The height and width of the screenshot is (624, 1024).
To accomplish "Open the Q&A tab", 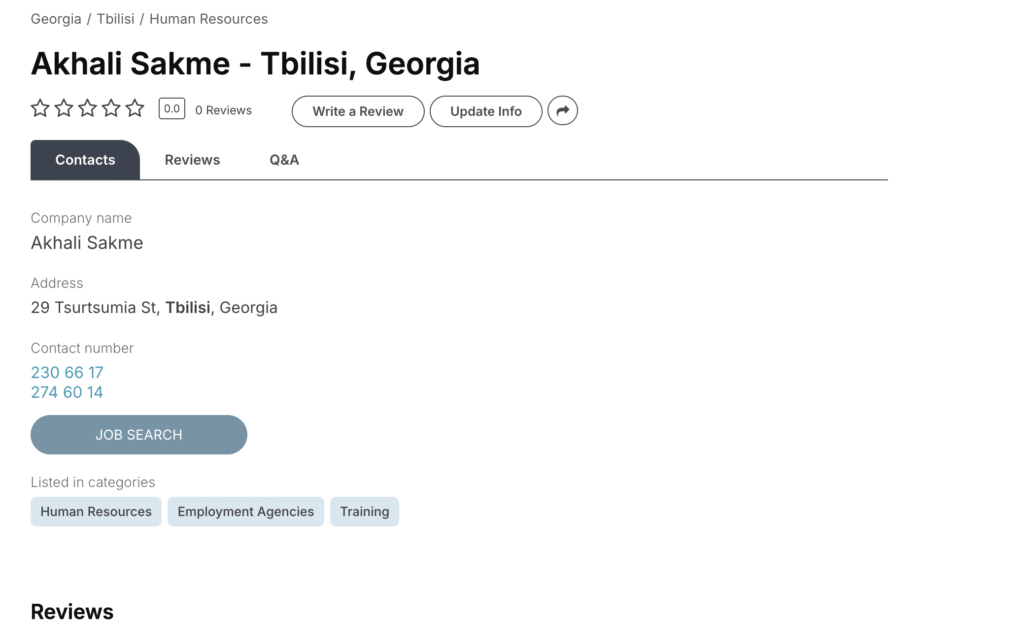I will click(x=284, y=160).
